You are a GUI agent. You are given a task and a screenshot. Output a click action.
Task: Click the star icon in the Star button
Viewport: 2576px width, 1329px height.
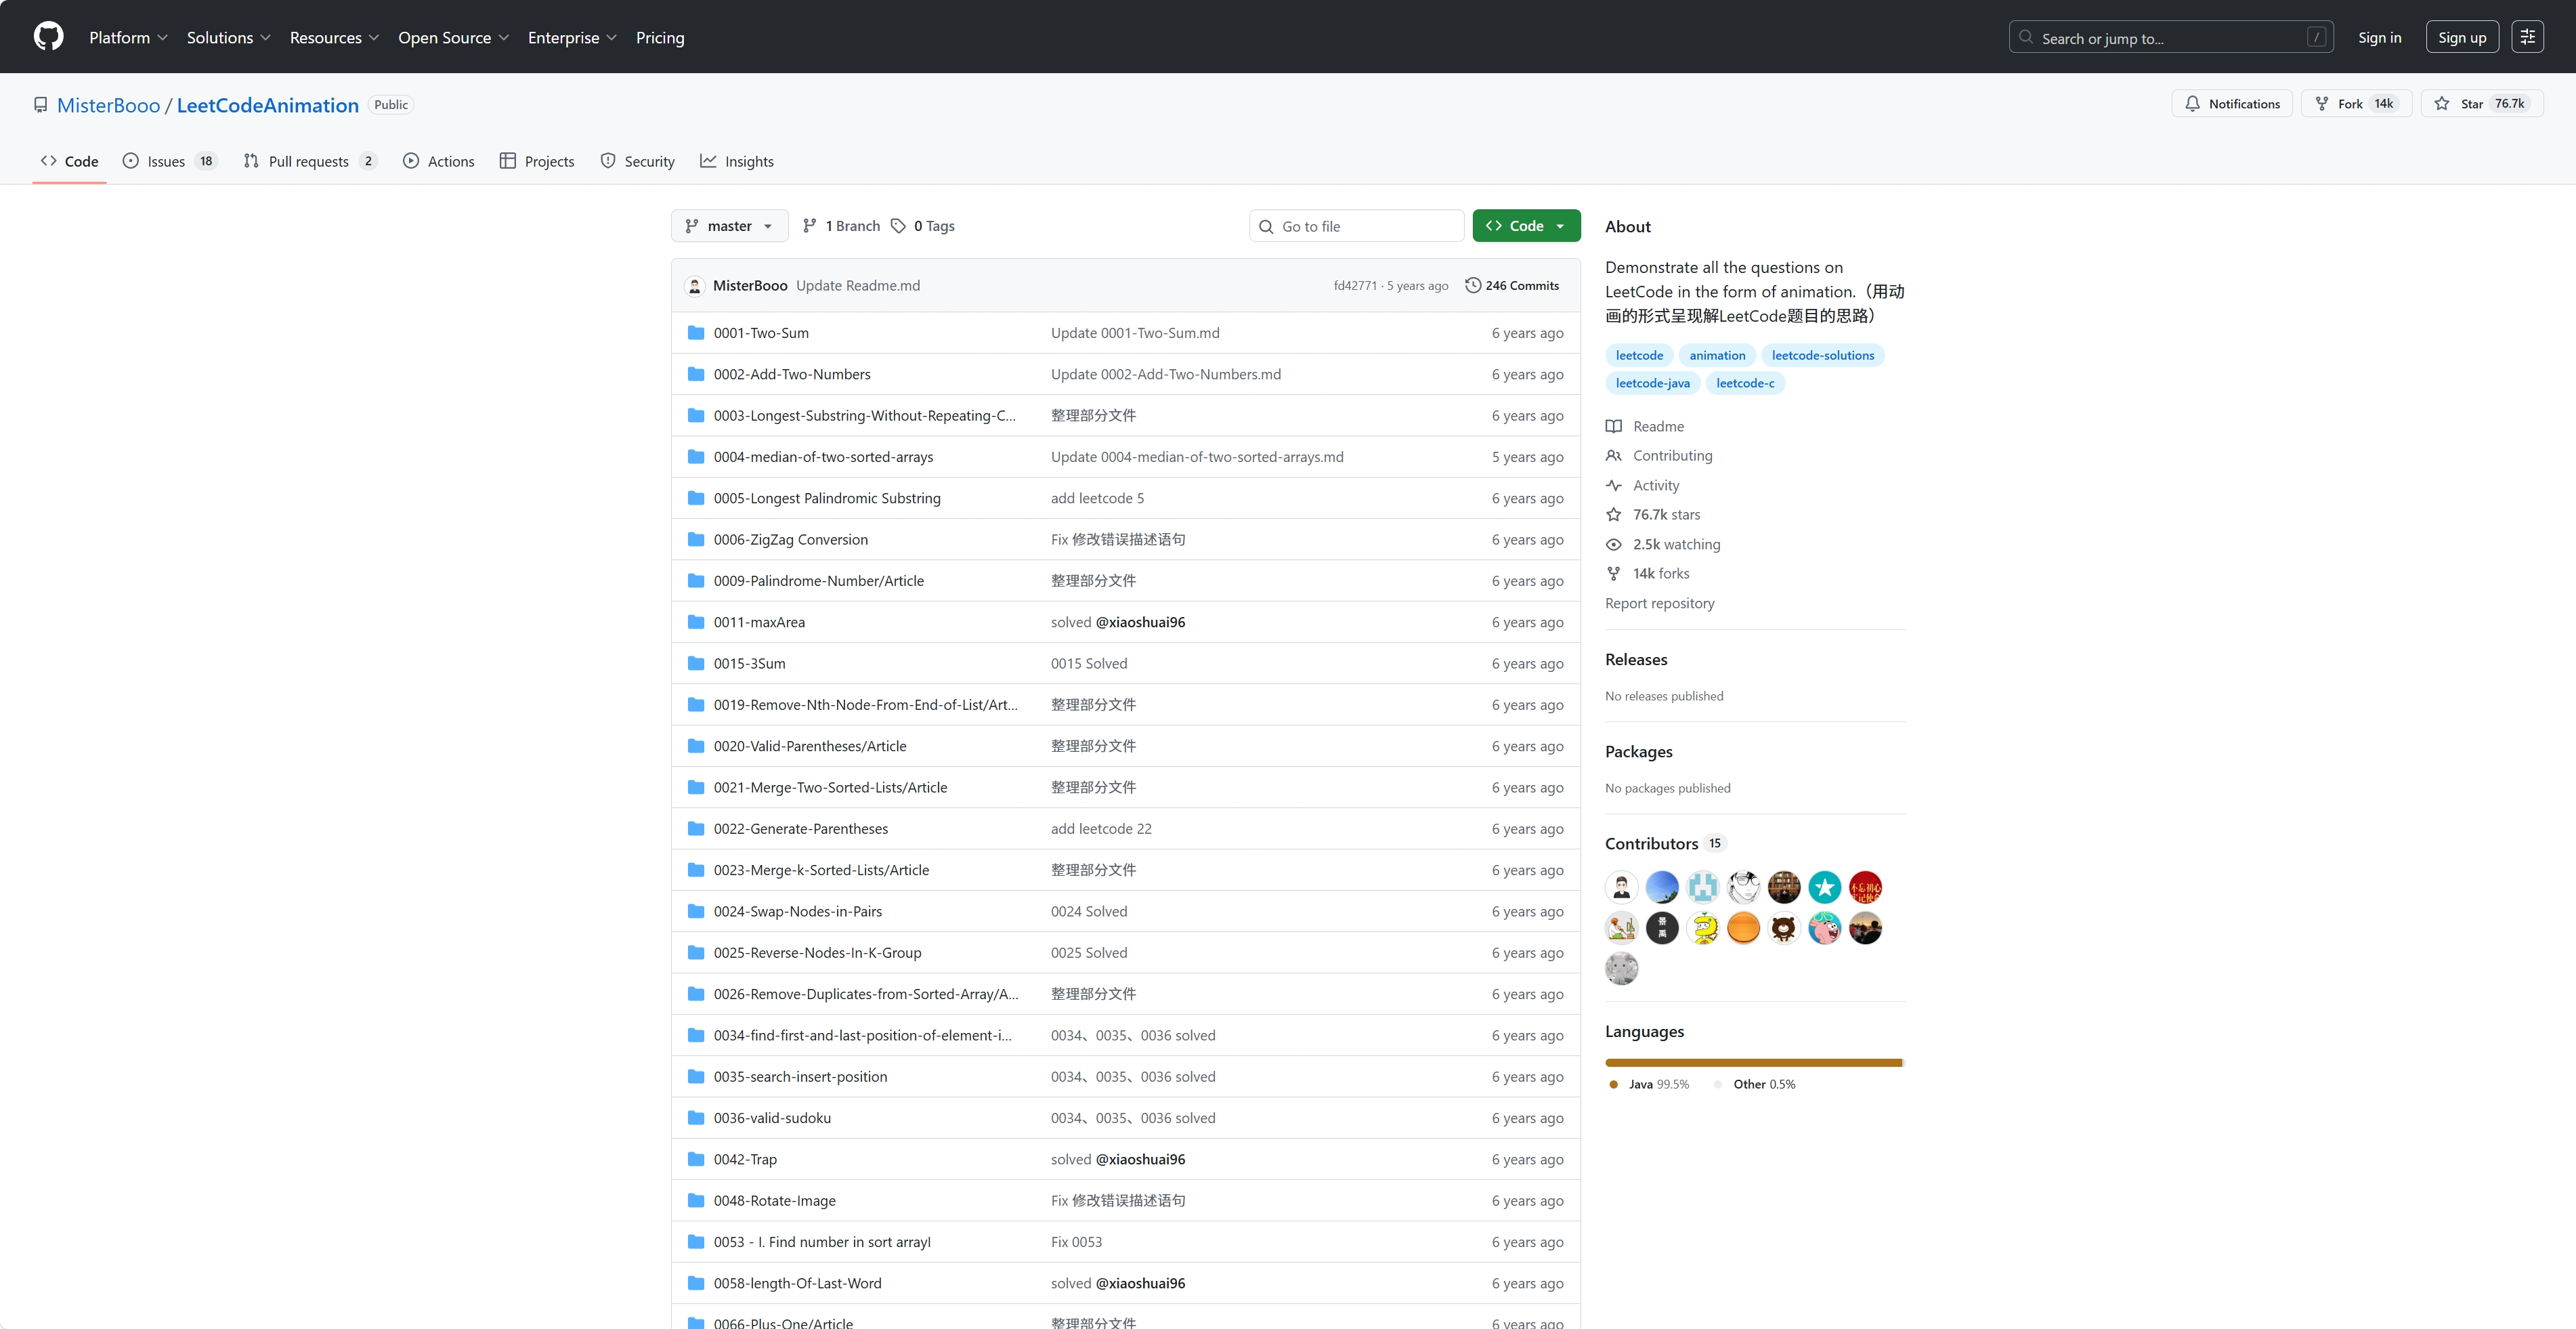[x=2442, y=104]
